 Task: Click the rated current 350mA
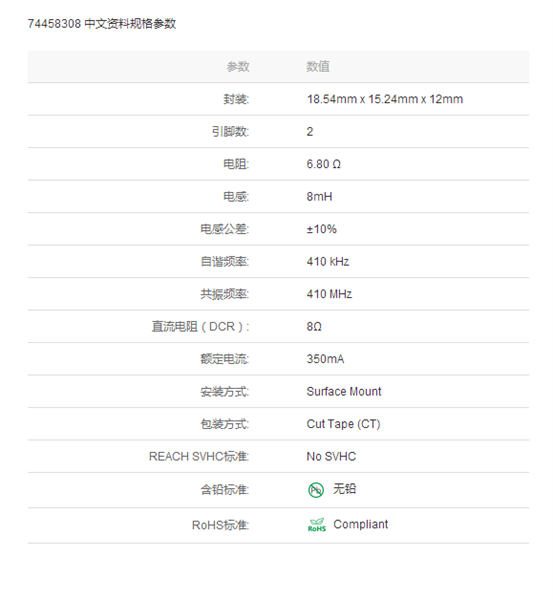[325, 359]
